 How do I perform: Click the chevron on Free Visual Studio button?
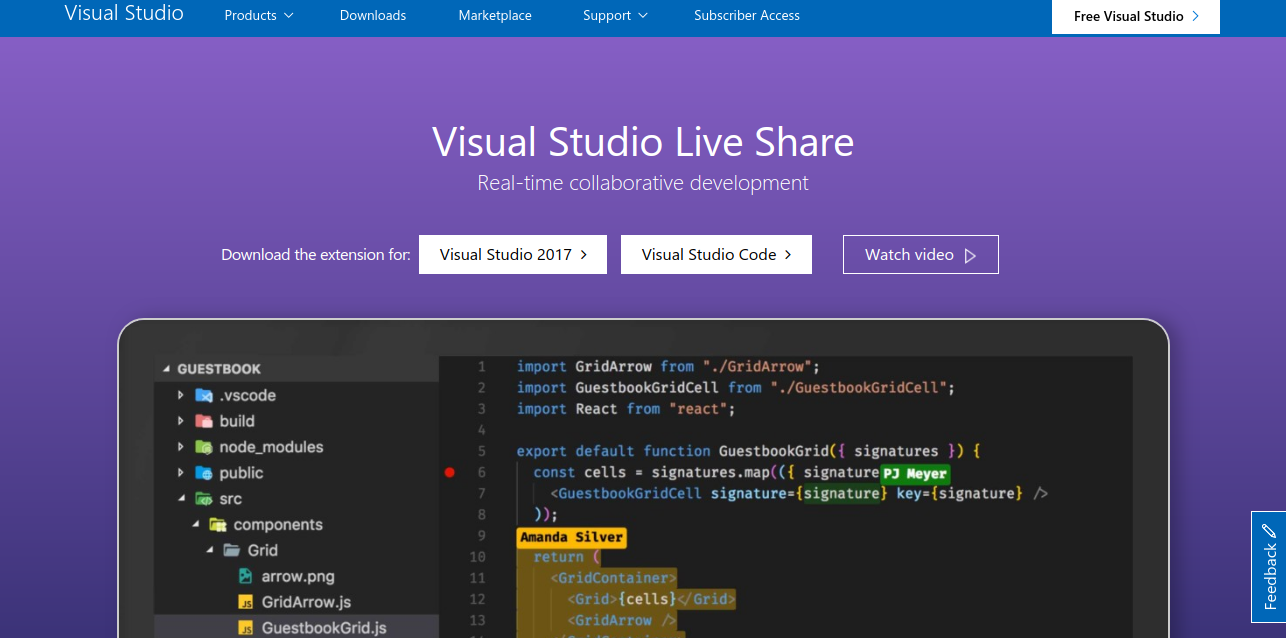(1196, 16)
